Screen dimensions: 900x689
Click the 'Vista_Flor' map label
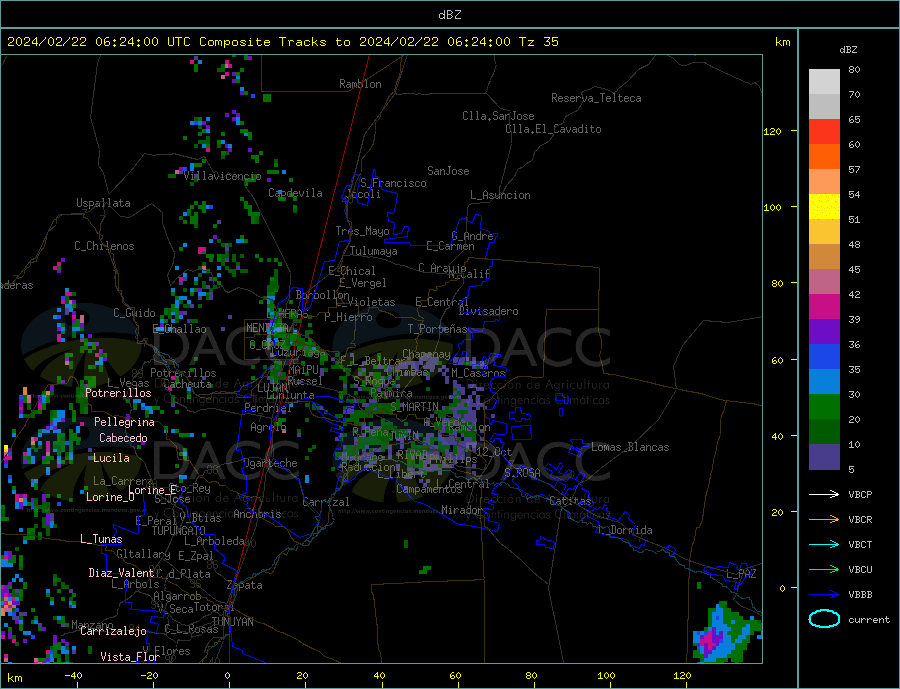[x=130, y=657]
